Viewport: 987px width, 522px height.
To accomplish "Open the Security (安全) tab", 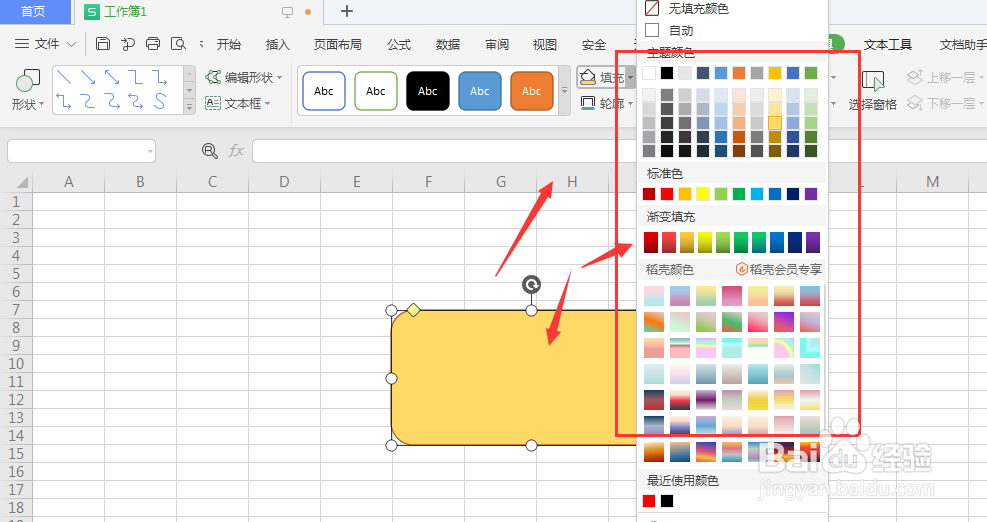I will [x=594, y=44].
